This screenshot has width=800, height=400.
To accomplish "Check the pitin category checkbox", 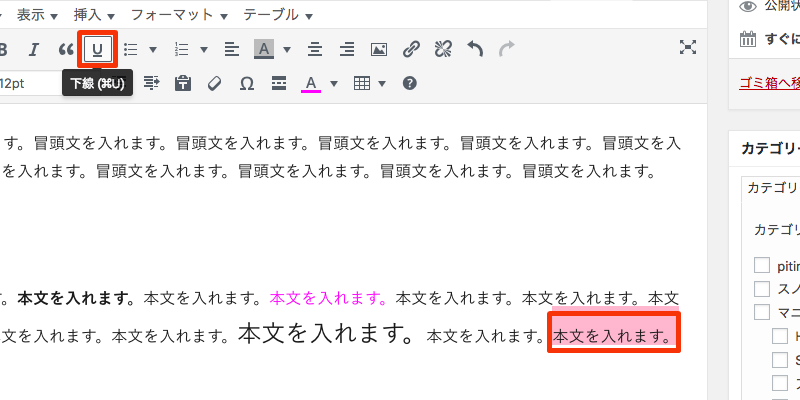I will (762, 266).
